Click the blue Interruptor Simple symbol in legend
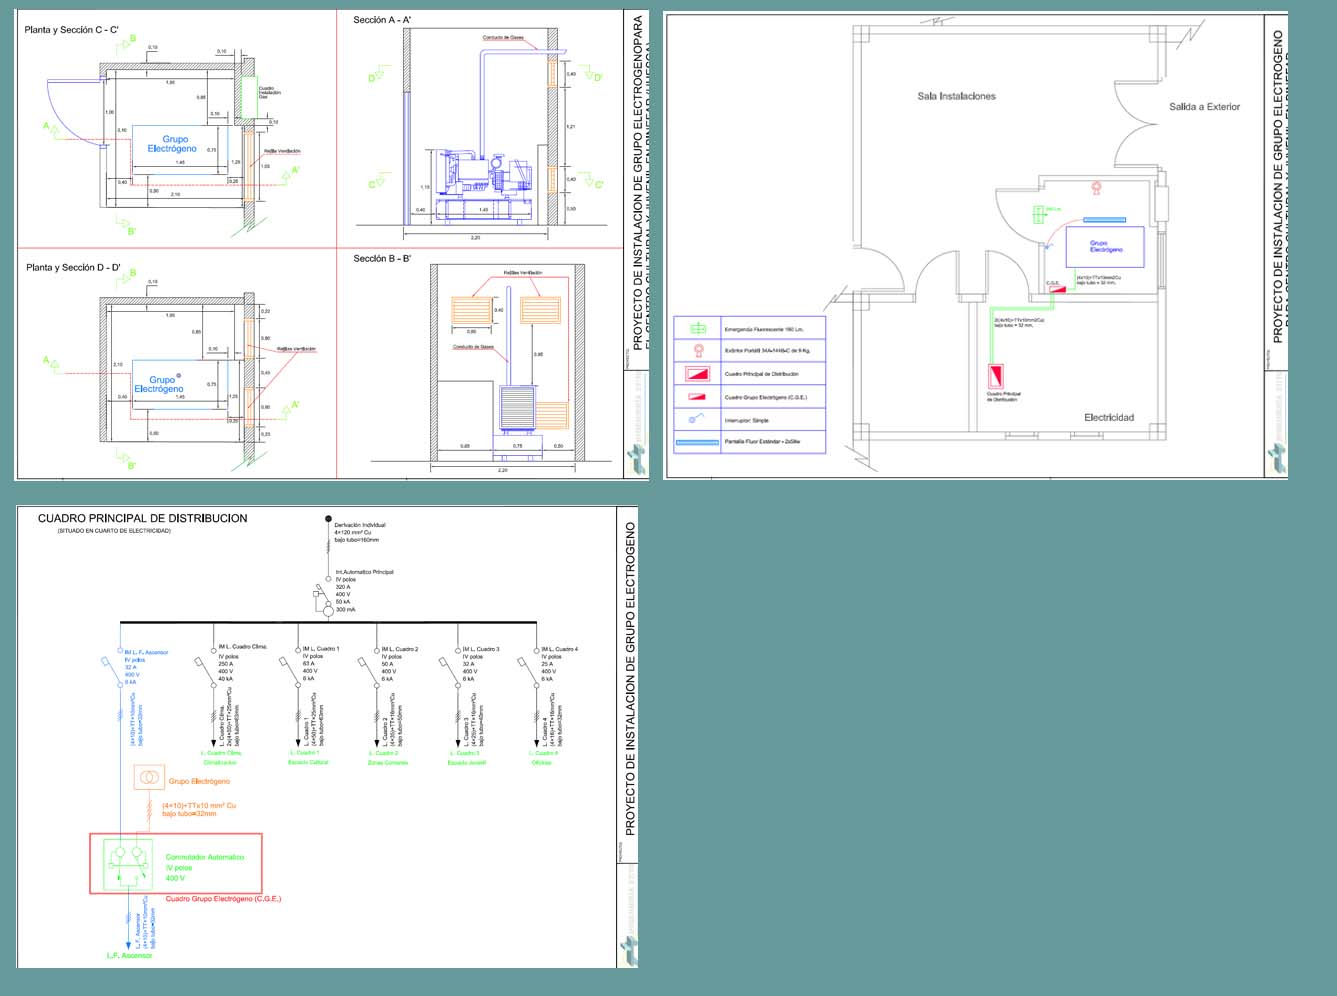Screen dimensions: 1337x996 tap(697, 419)
